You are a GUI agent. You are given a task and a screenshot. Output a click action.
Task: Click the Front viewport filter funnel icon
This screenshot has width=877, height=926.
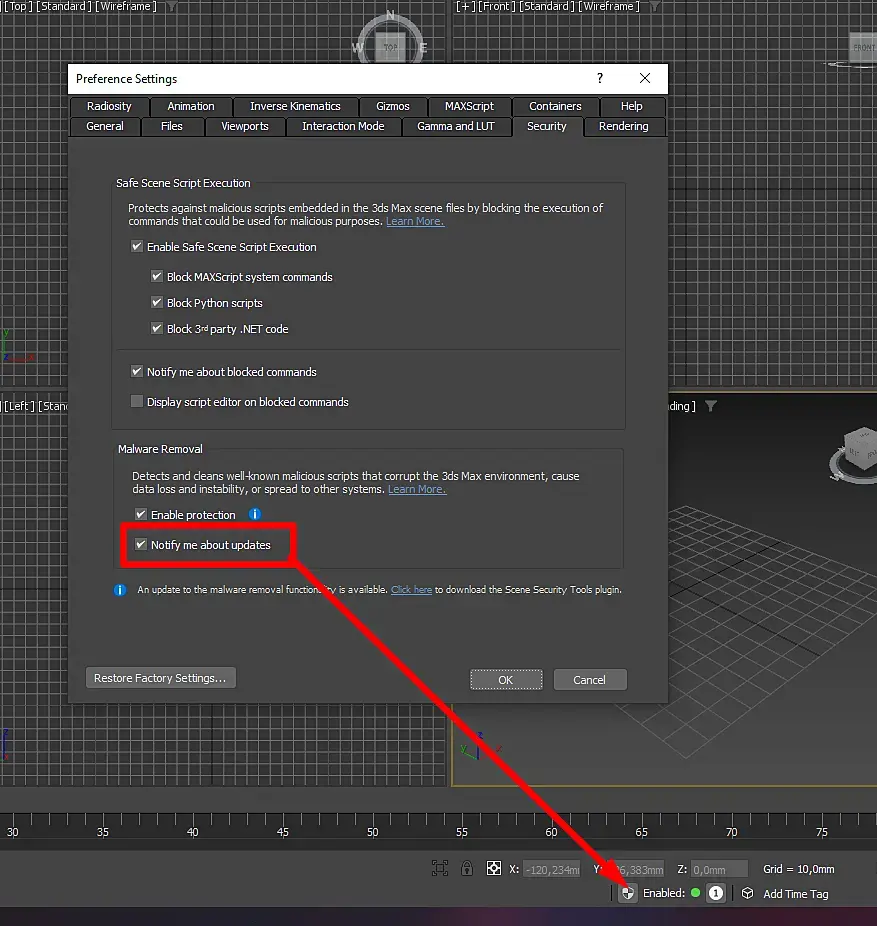[x=655, y=6]
